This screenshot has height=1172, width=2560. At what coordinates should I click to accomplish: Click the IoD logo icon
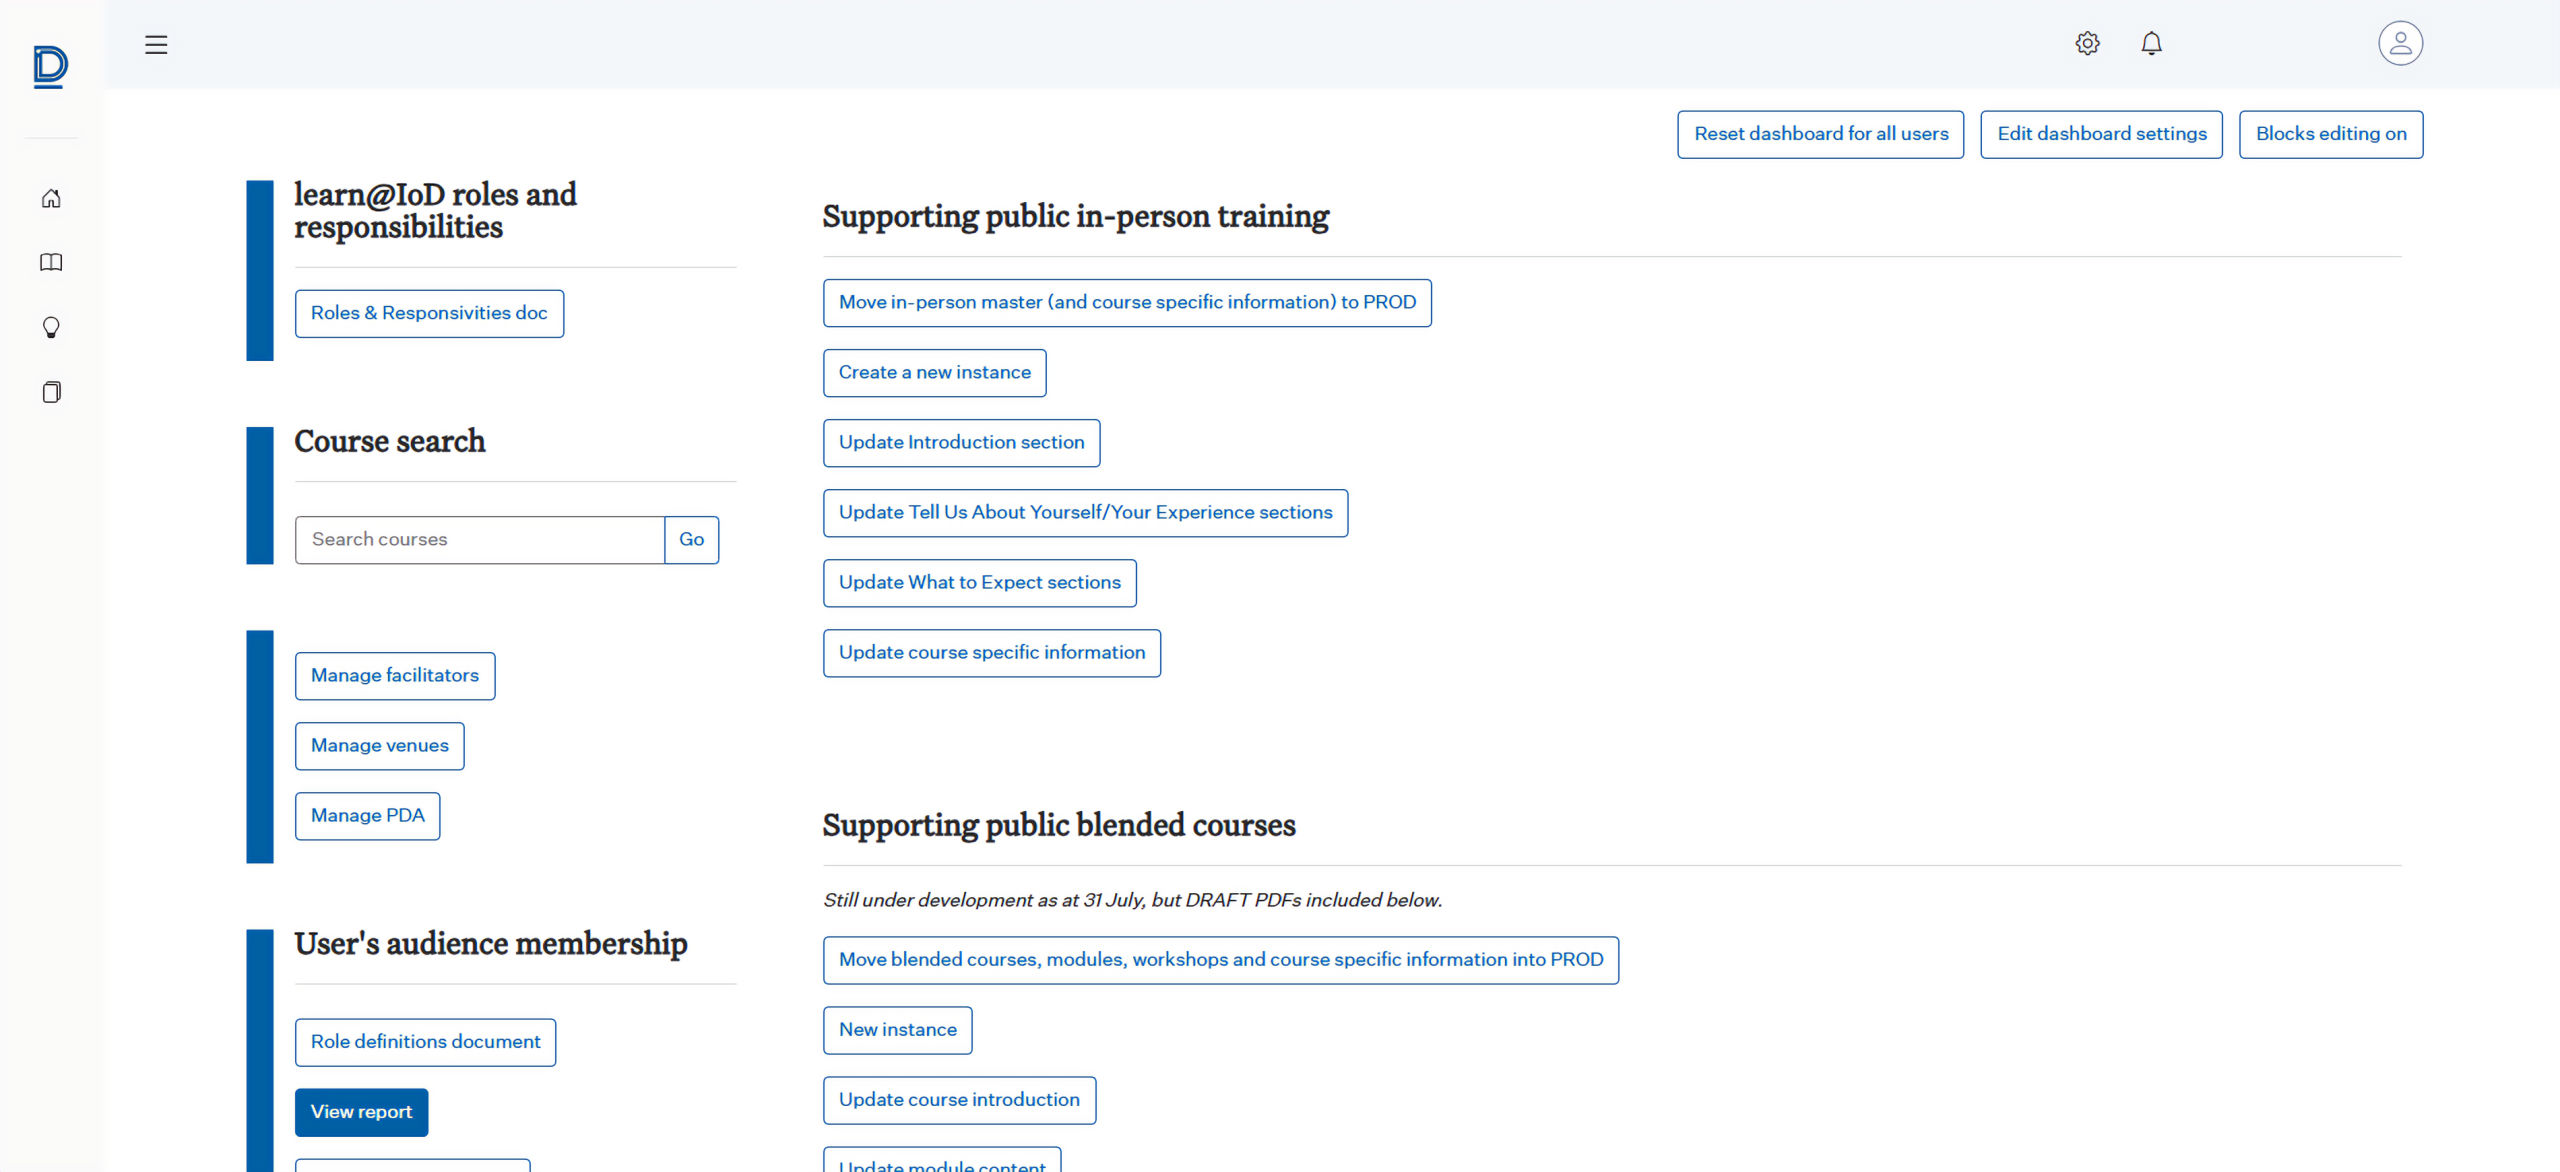[50, 67]
